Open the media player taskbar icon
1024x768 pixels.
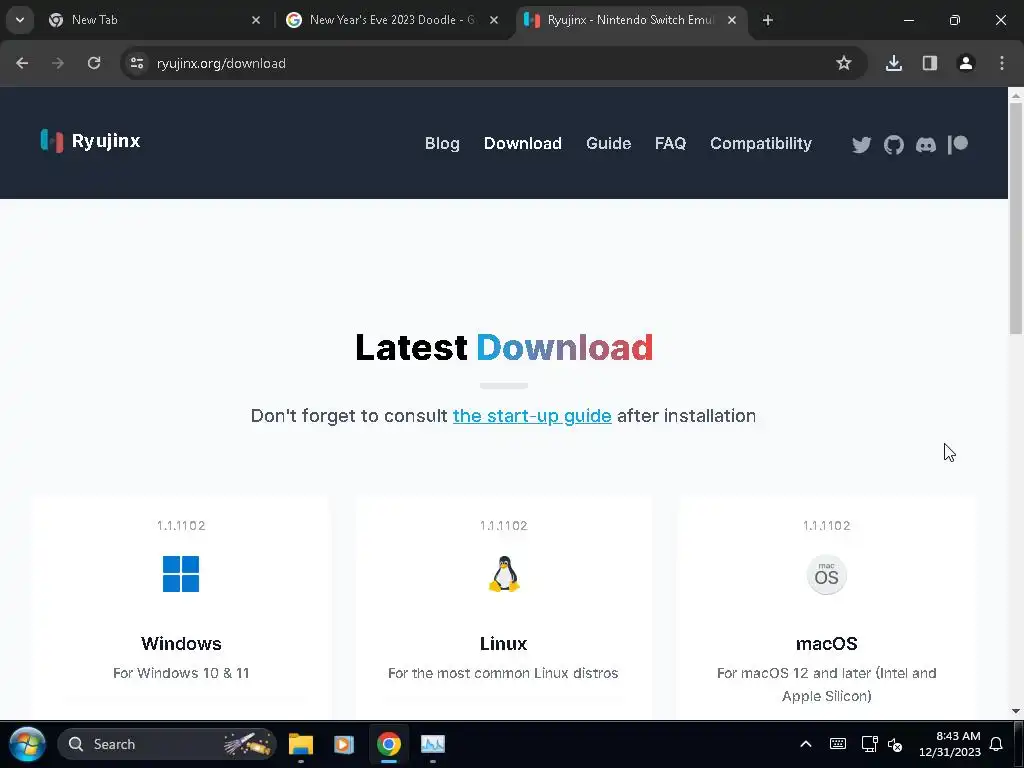(344, 744)
